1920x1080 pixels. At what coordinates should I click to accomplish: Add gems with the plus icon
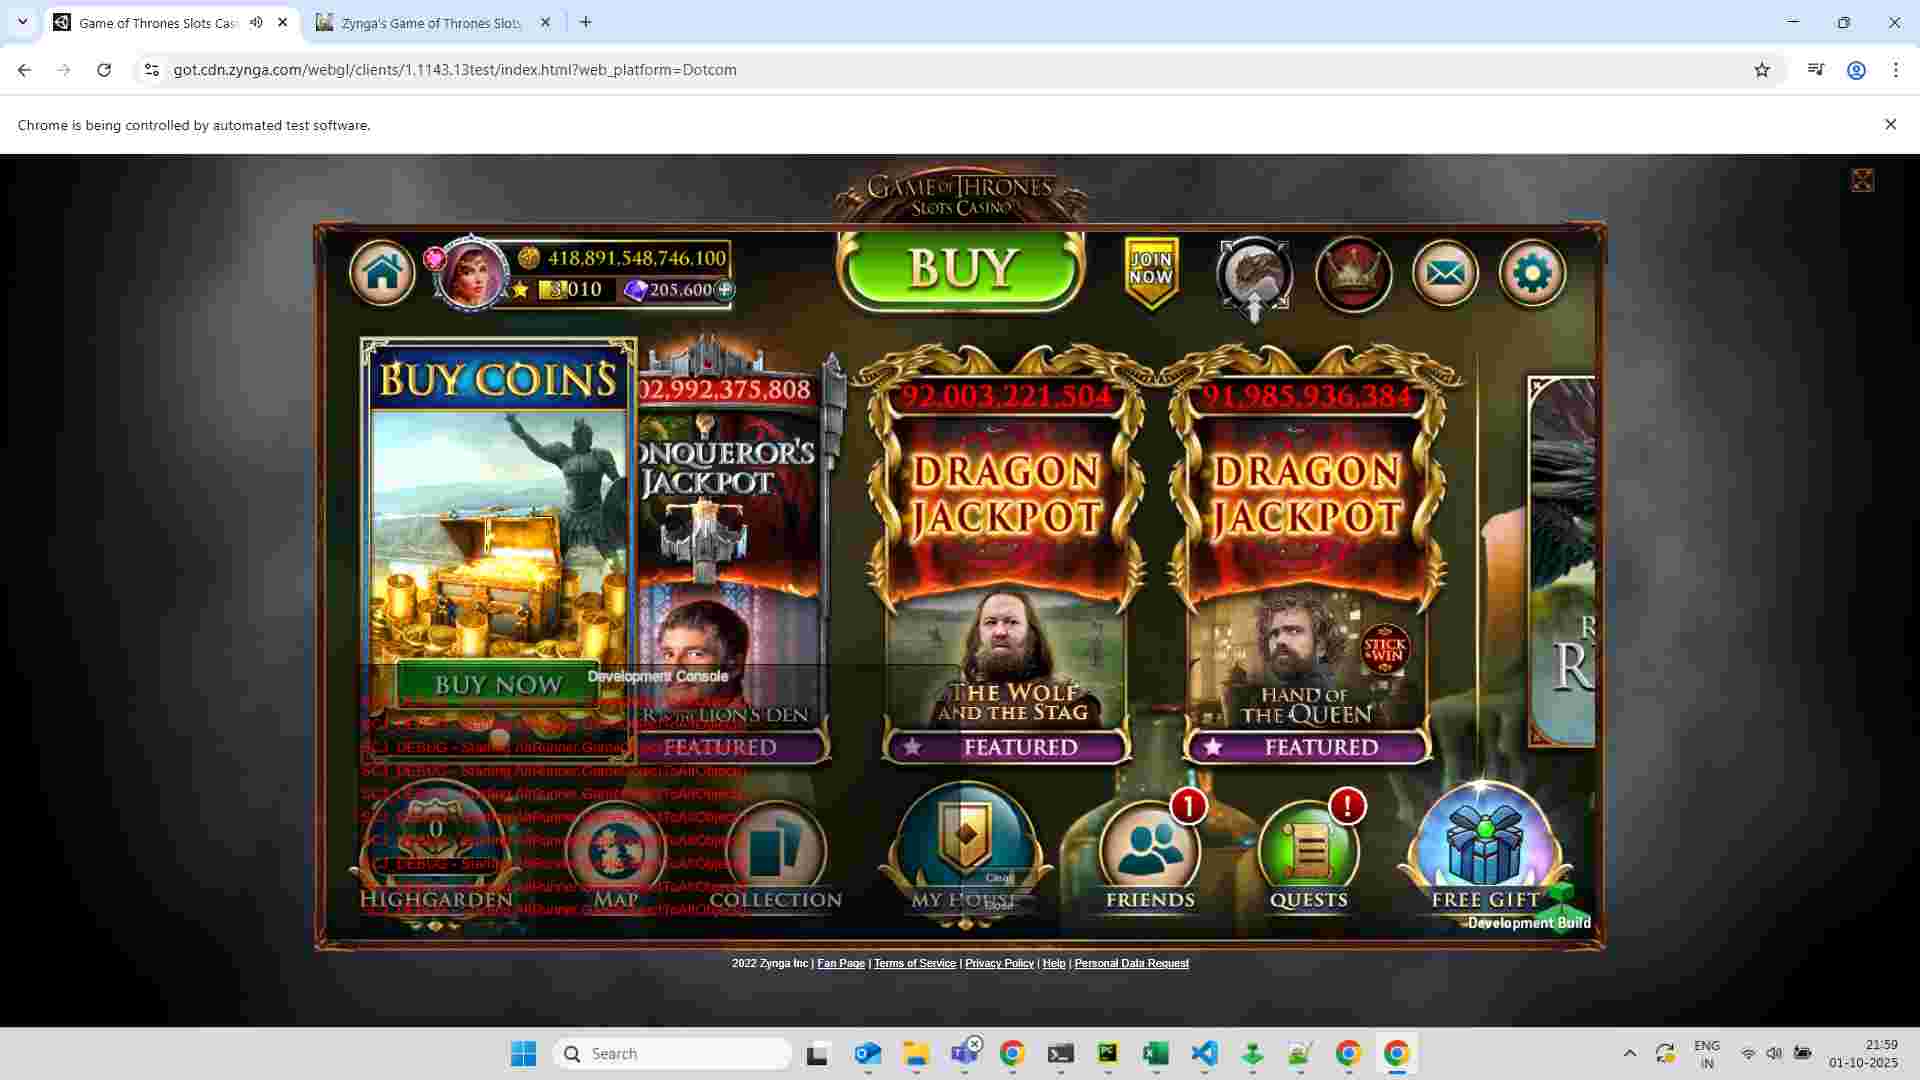coord(724,290)
